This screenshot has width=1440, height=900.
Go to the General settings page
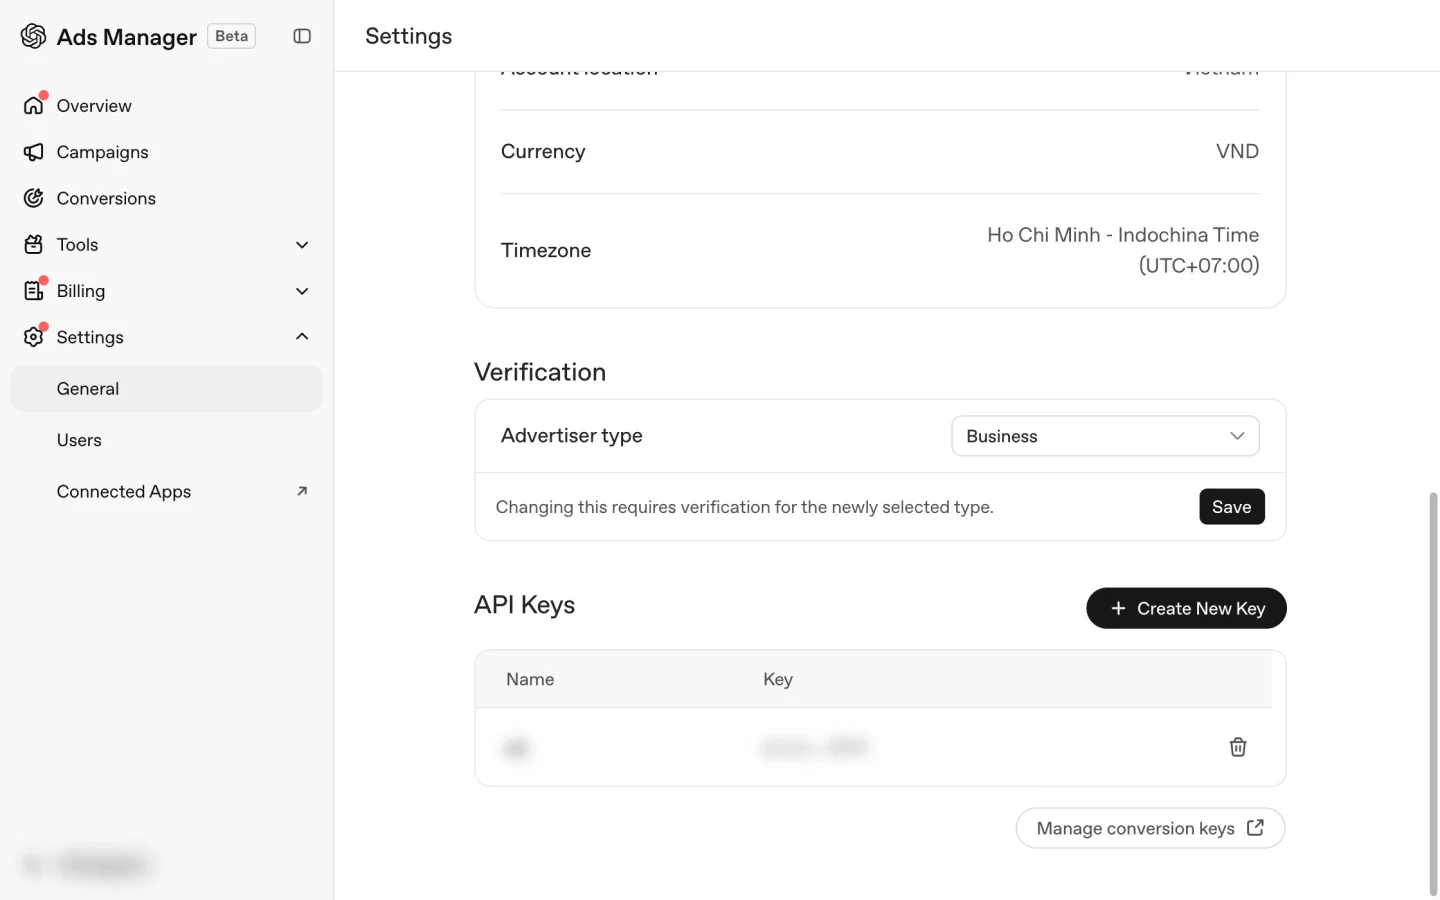coord(166,388)
